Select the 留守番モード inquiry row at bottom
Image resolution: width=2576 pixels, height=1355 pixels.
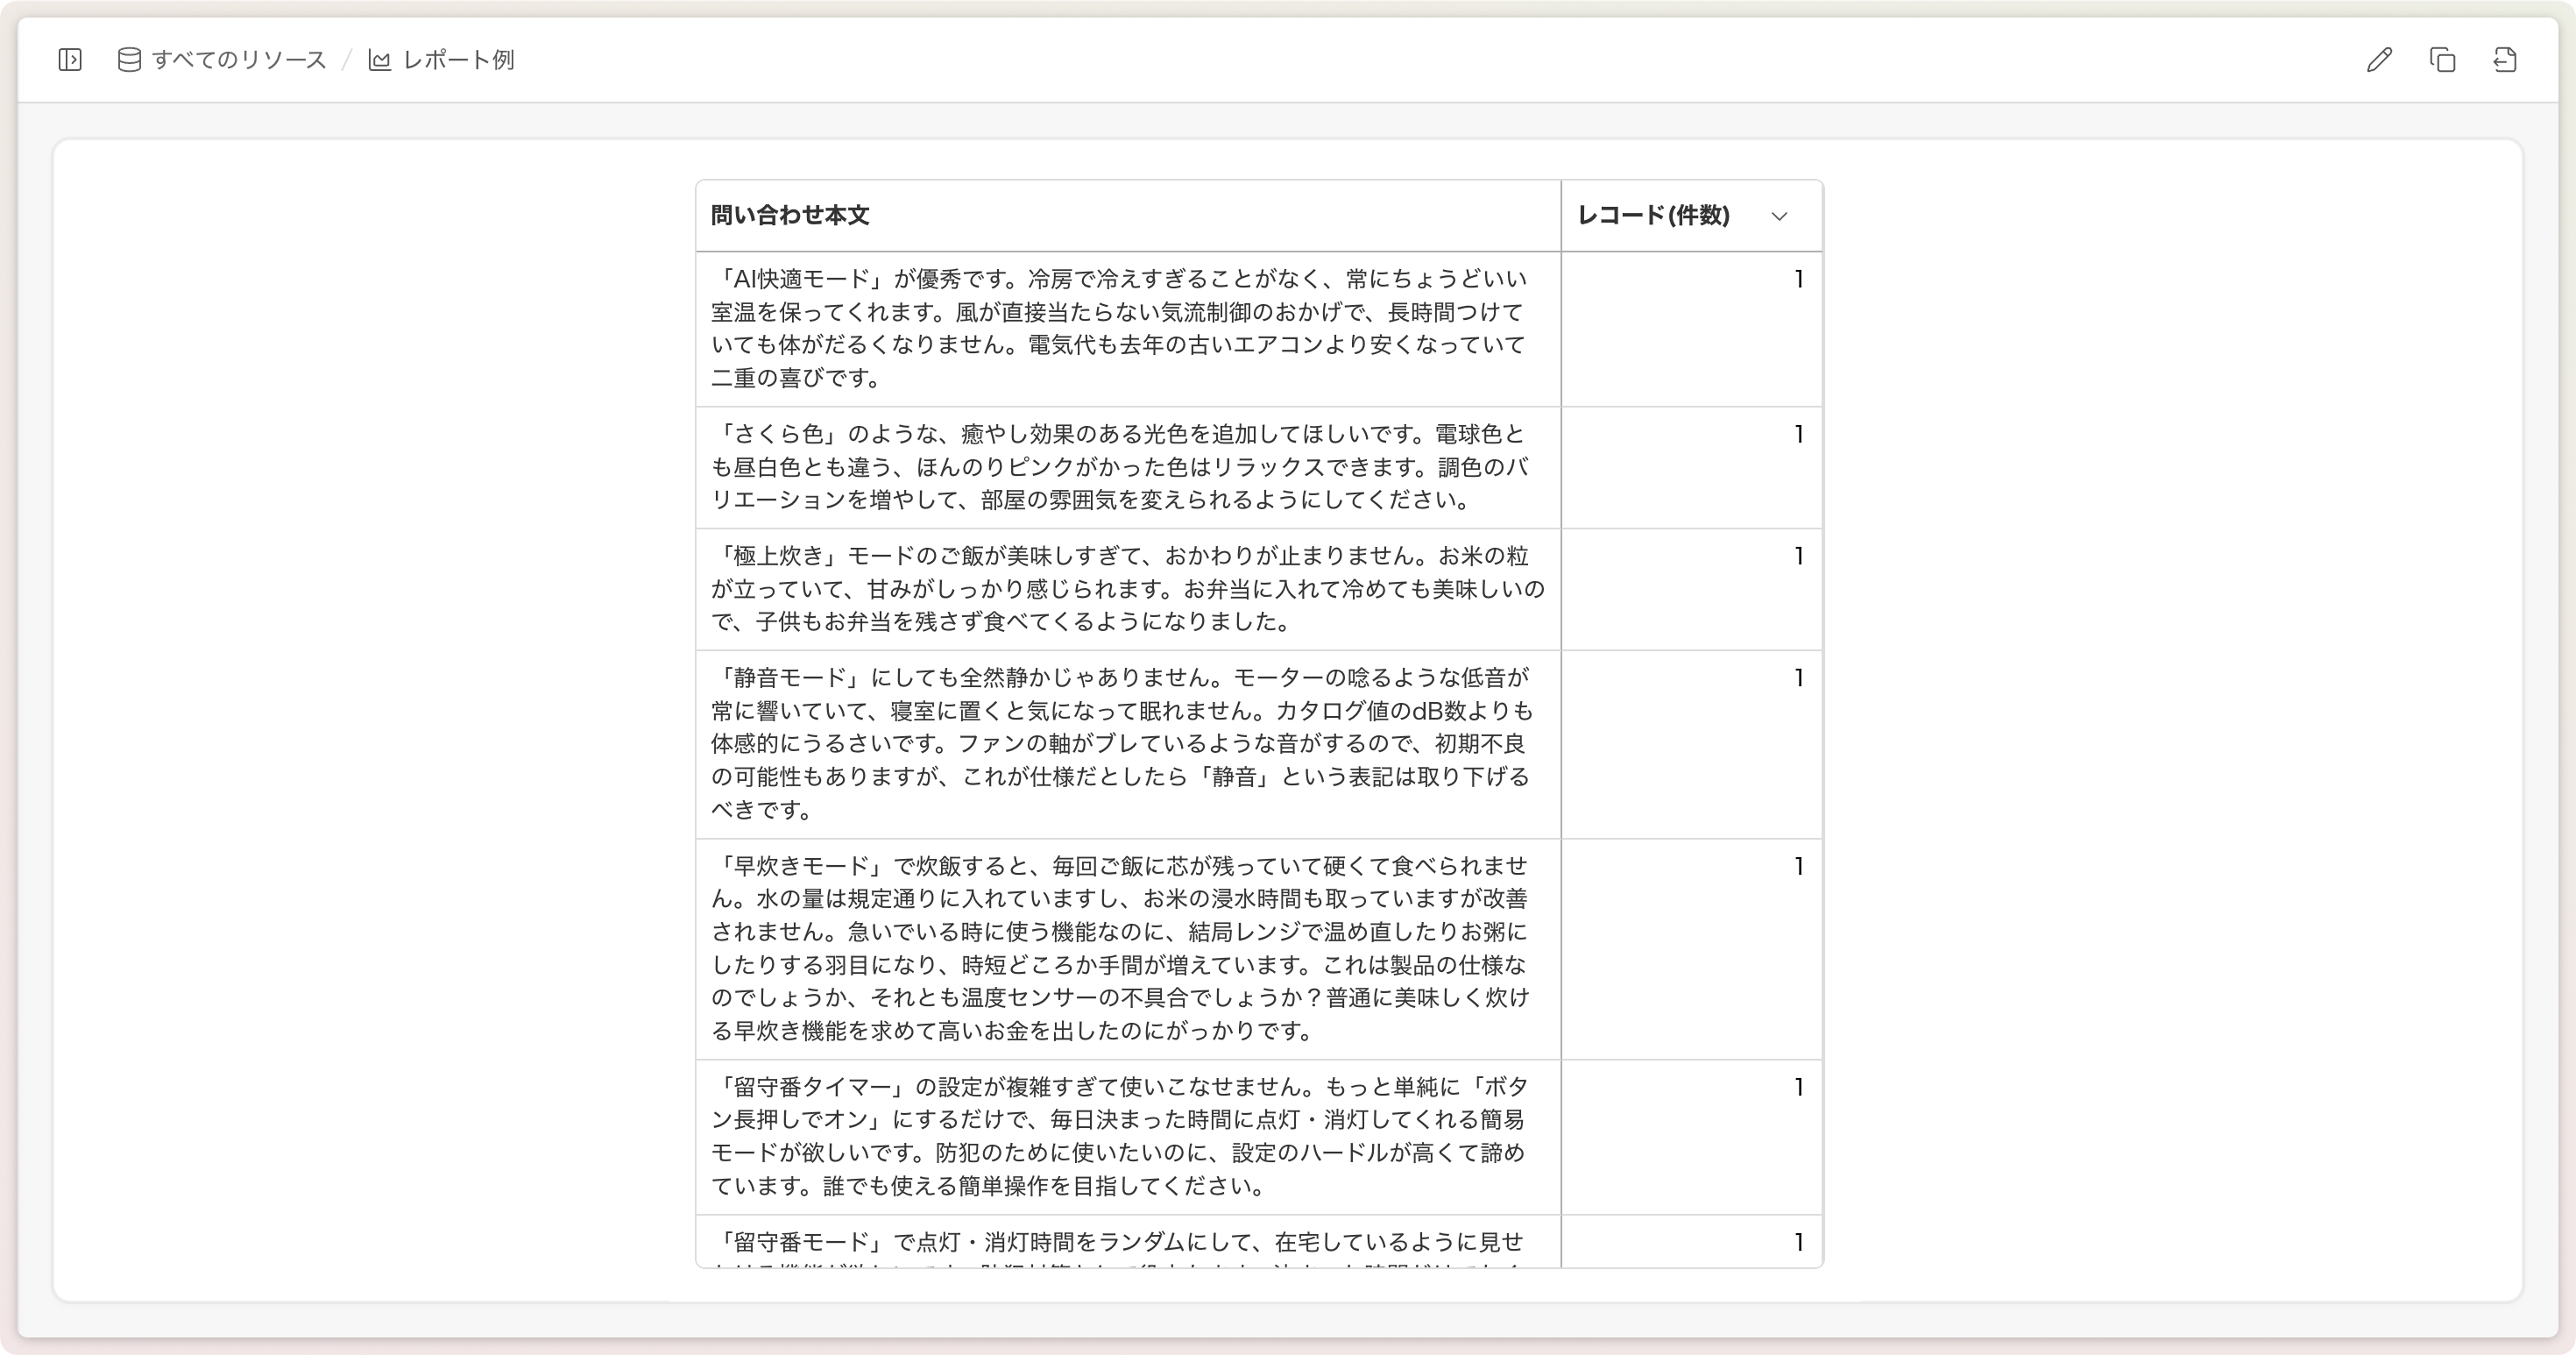coord(1259,1242)
